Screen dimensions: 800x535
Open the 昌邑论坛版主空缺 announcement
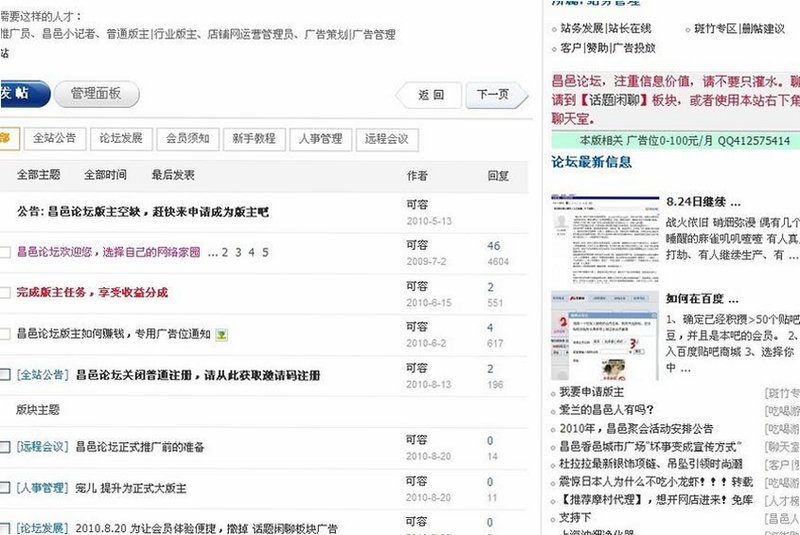pos(158,212)
